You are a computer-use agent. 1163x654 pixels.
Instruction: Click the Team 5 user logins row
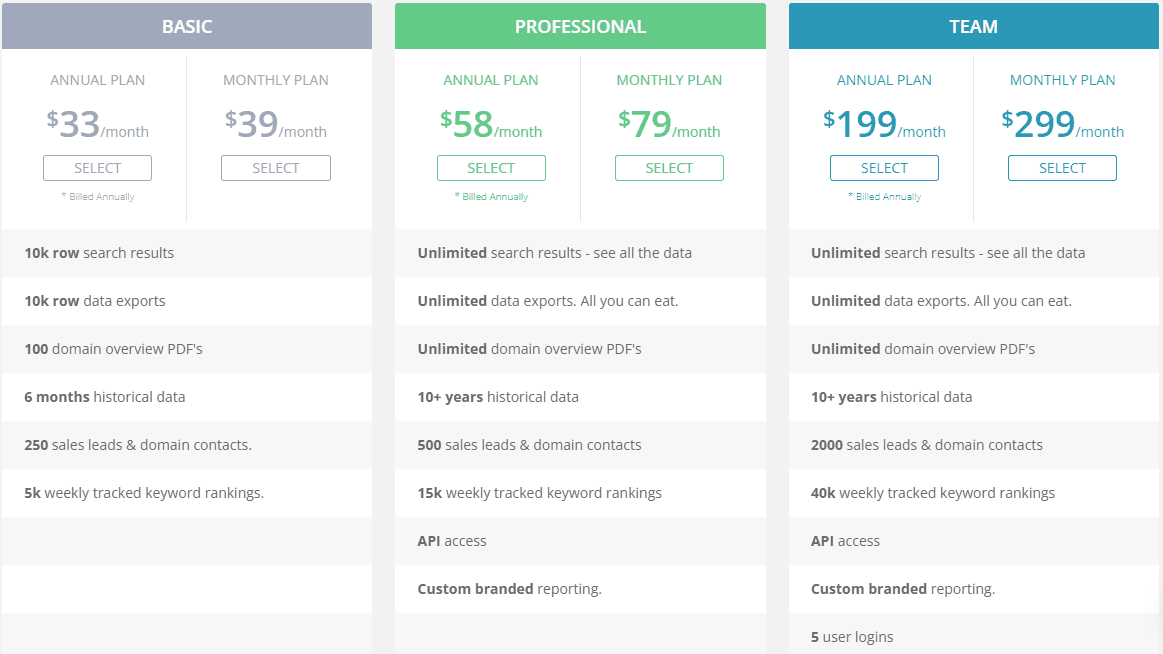(x=974, y=636)
